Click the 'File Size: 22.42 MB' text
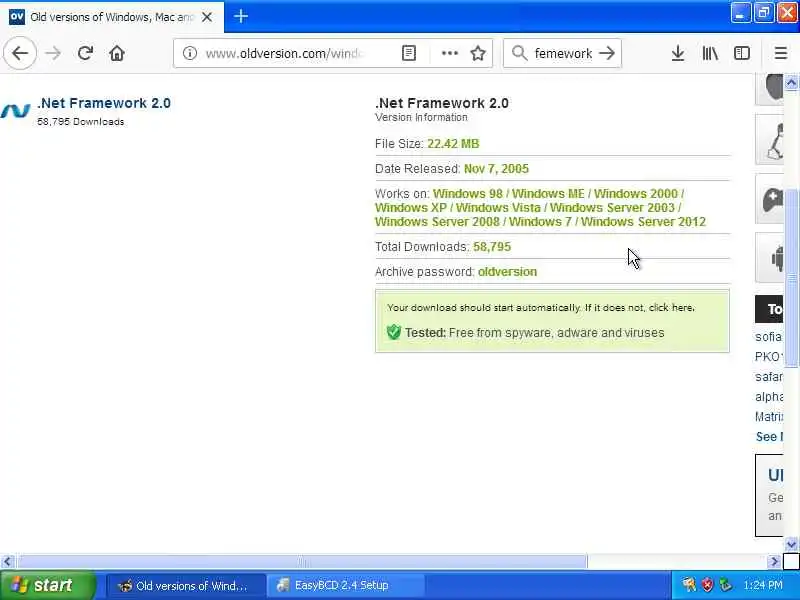 tap(427, 144)
